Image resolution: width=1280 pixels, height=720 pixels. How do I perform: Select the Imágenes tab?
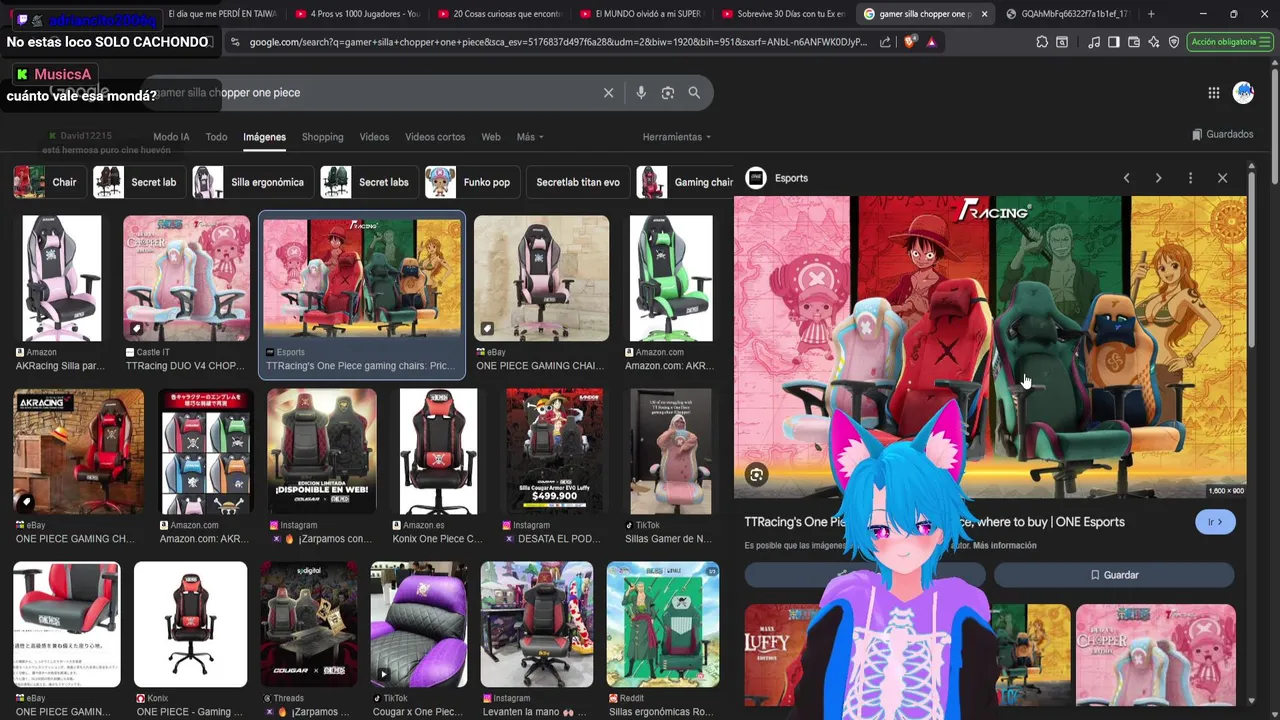pos(264,137)
